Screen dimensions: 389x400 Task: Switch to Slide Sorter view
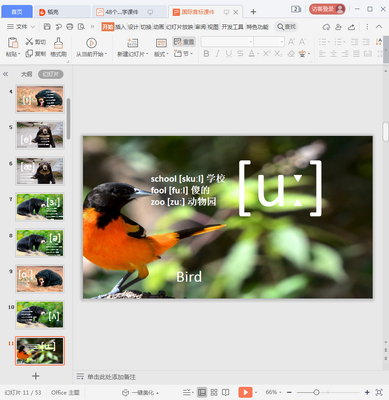214,392
